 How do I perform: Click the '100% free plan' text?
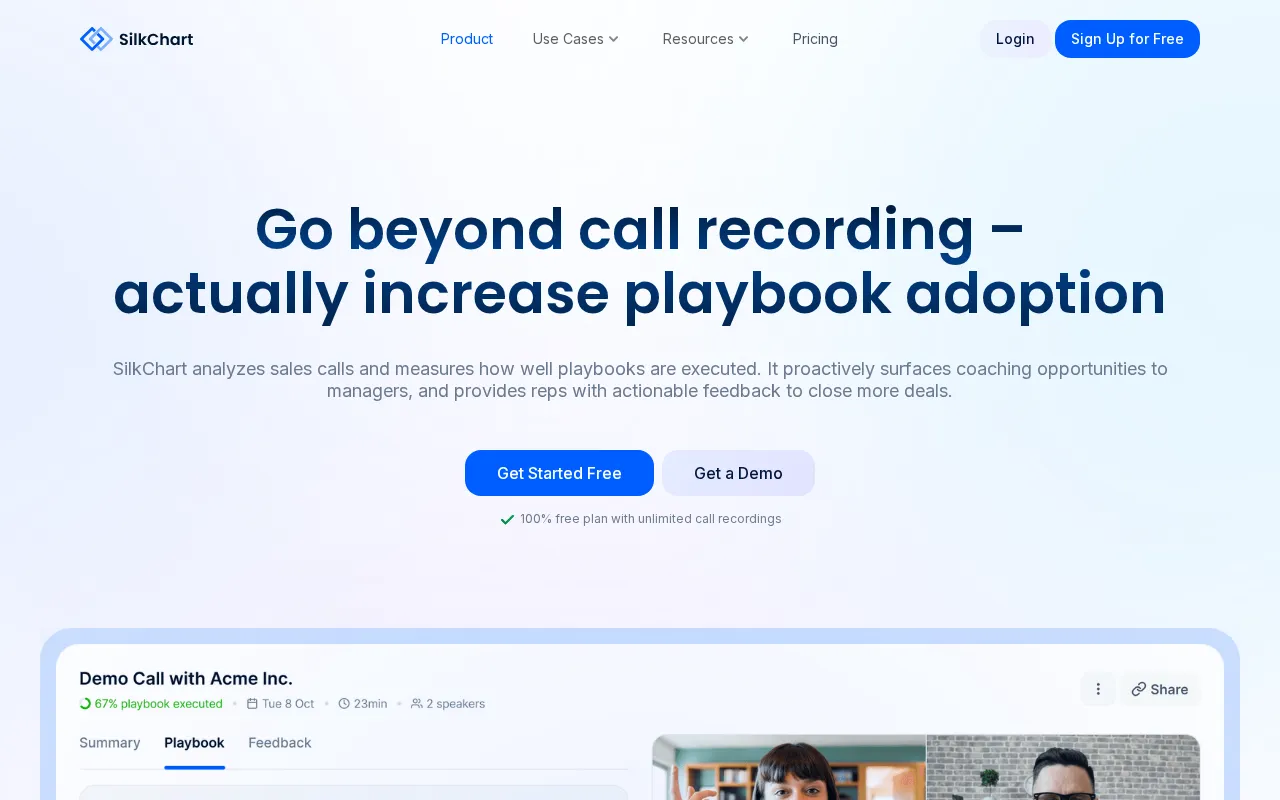coord(651,519)
